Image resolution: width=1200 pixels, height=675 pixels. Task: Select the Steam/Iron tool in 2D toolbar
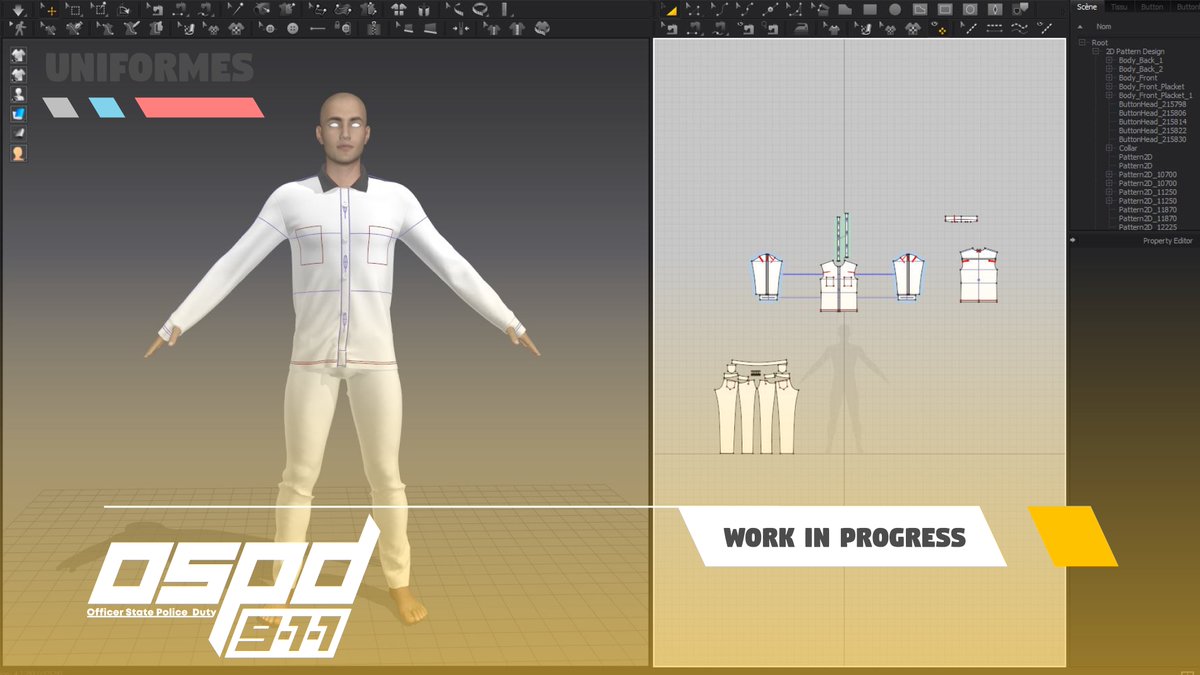click(x=801, y=28)
